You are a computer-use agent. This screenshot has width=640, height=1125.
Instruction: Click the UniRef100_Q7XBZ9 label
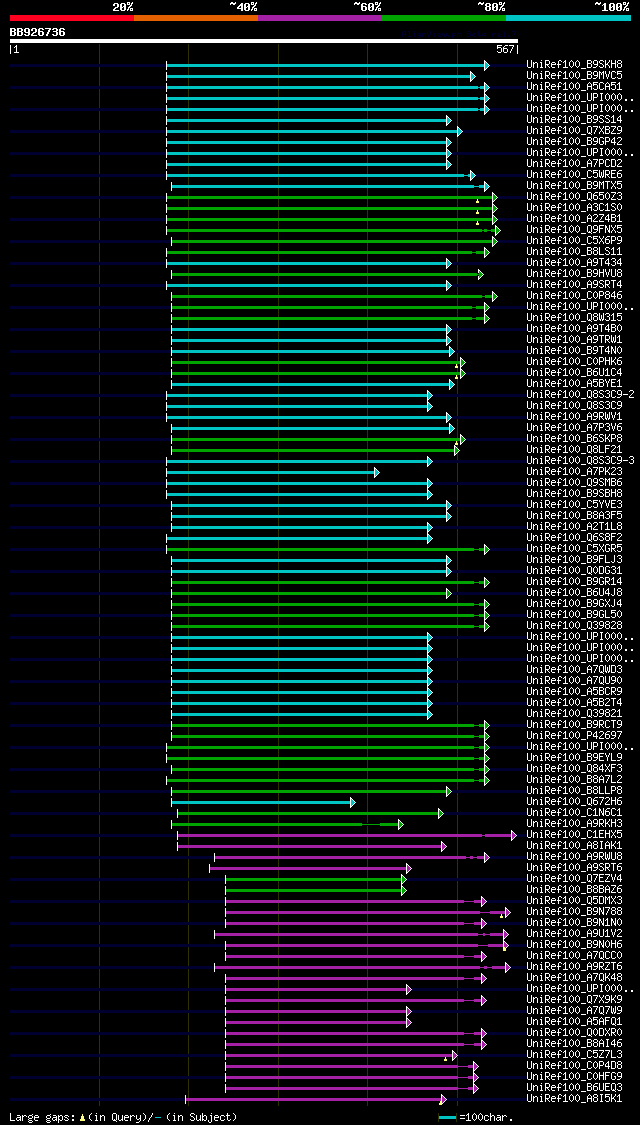(x=574, y=131)
